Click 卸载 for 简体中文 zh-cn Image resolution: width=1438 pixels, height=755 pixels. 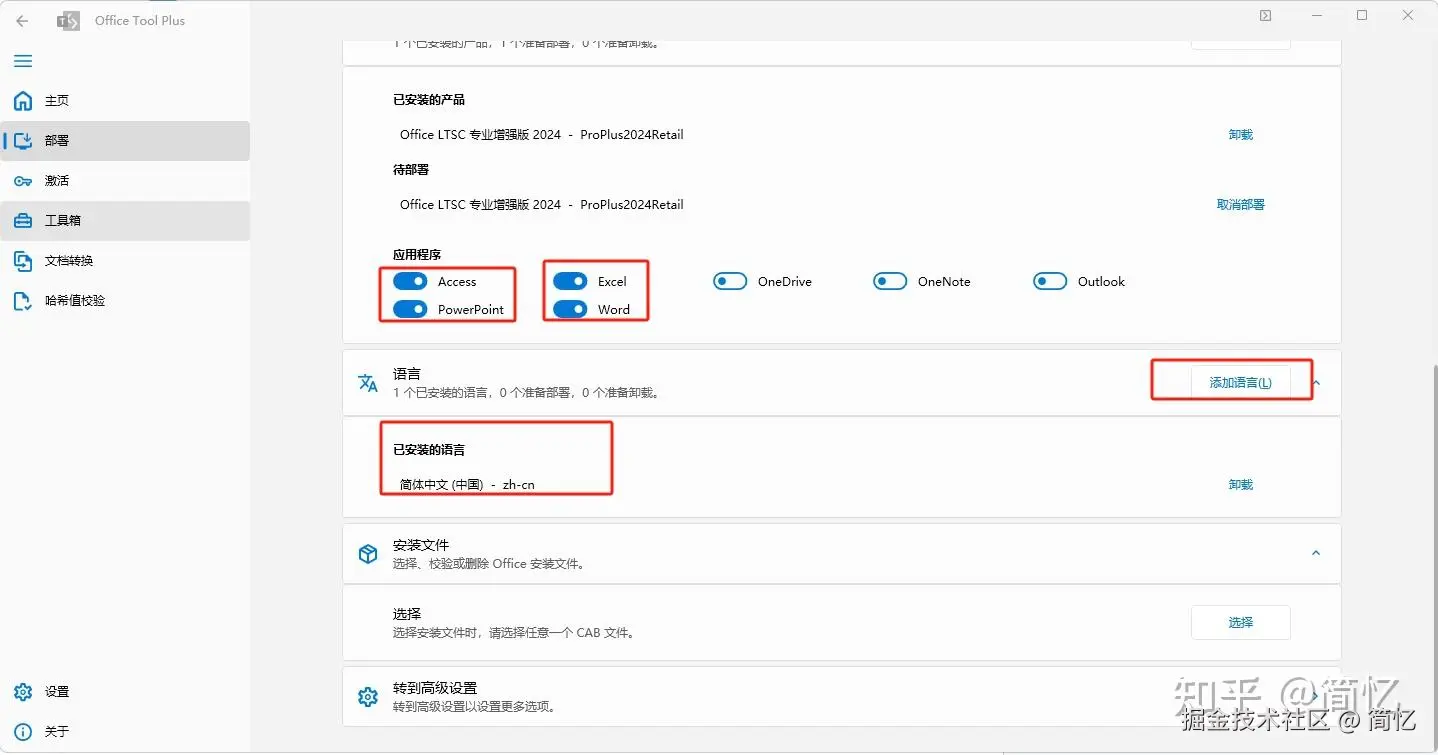tap(1240, 485)
